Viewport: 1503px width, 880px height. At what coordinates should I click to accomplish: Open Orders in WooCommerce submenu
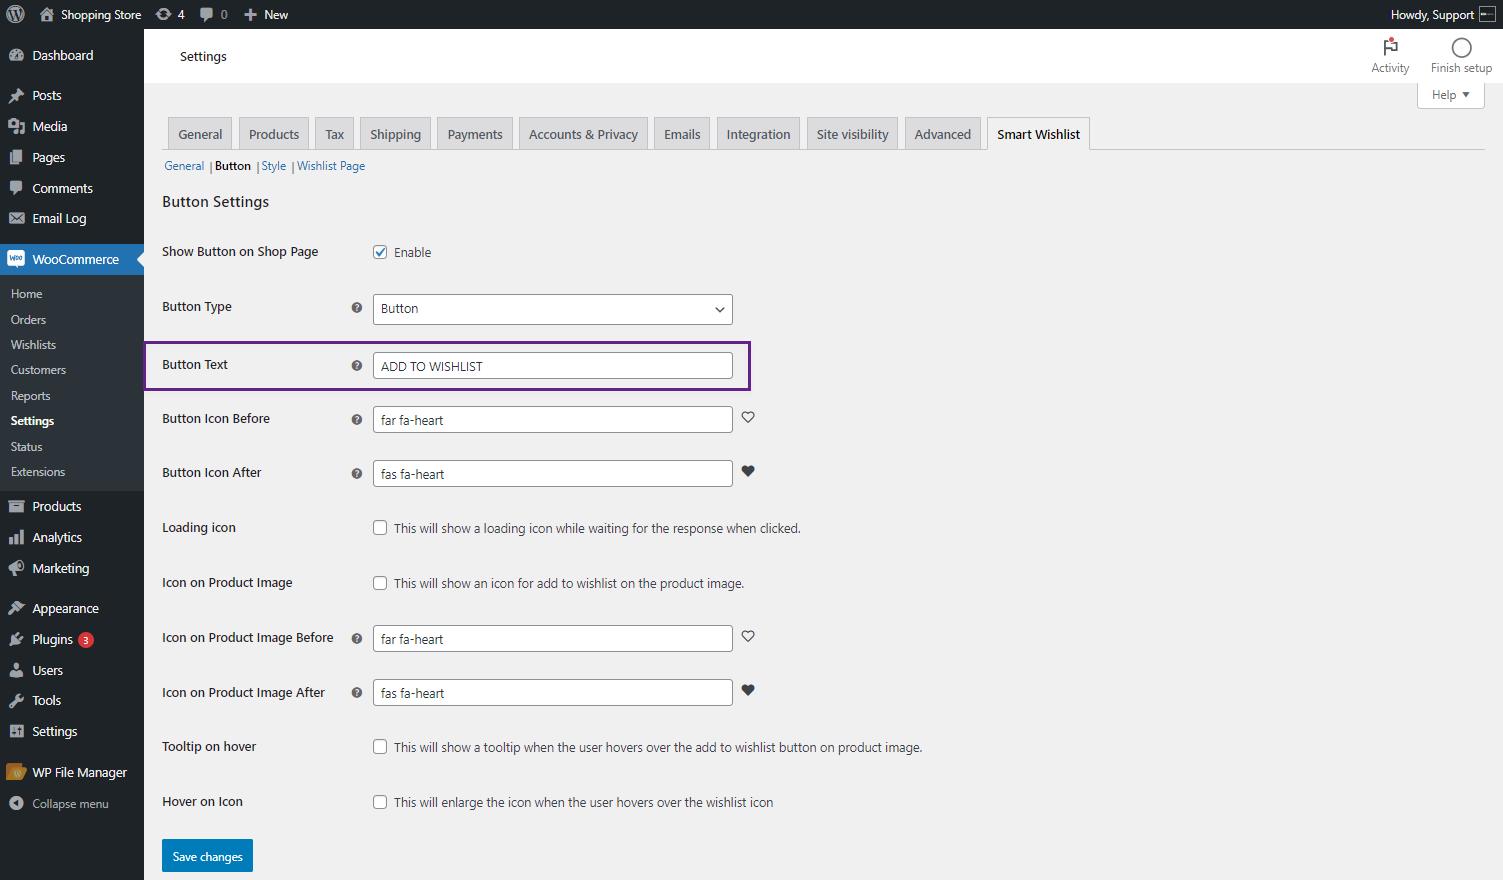[28, 320]
